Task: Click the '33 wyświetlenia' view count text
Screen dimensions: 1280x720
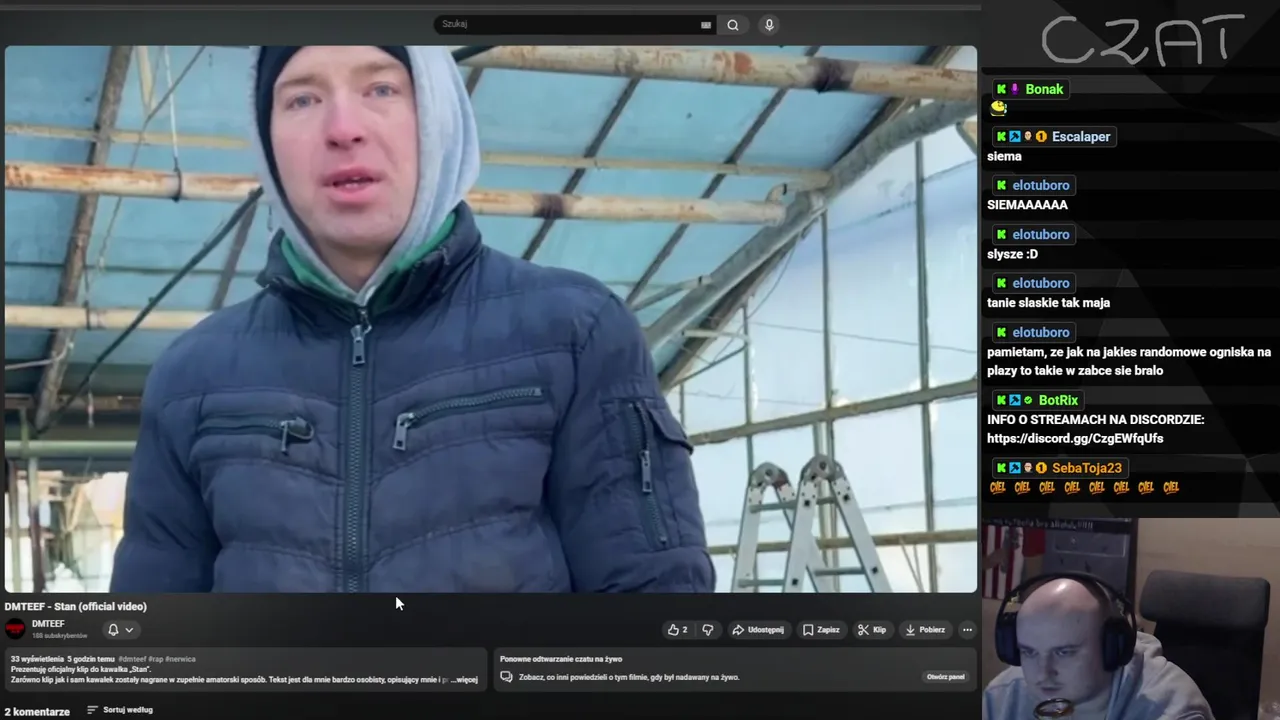Action: pos(37,659)
